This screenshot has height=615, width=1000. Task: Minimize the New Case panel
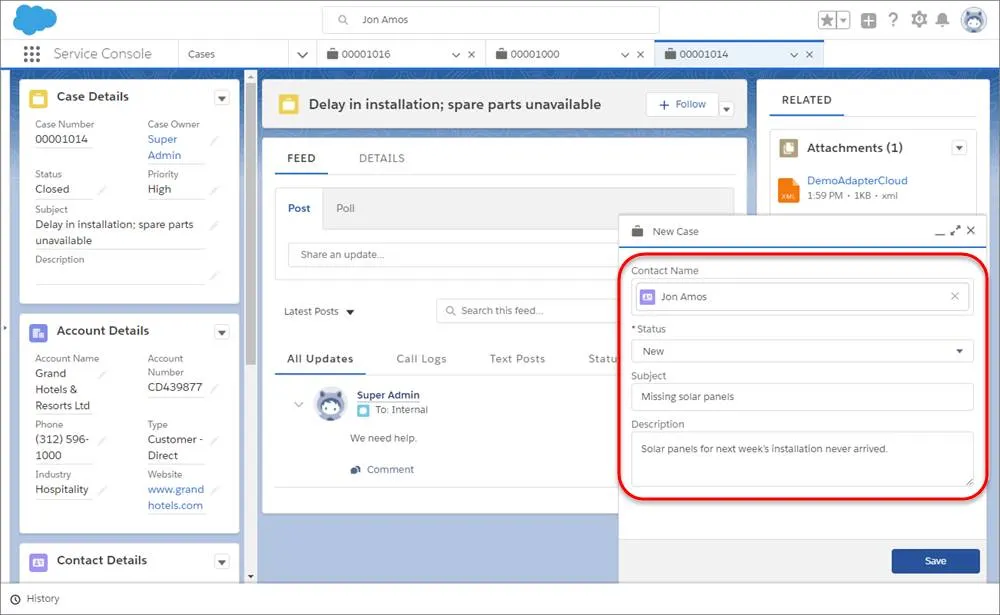click(939, 232)
